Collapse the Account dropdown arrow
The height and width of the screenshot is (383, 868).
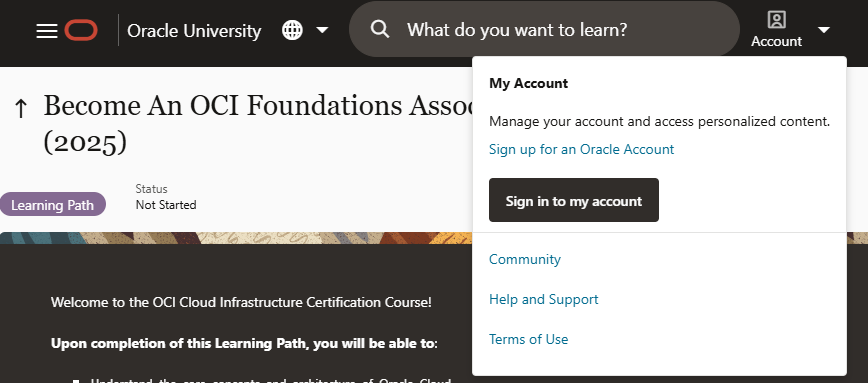point(824,30)
